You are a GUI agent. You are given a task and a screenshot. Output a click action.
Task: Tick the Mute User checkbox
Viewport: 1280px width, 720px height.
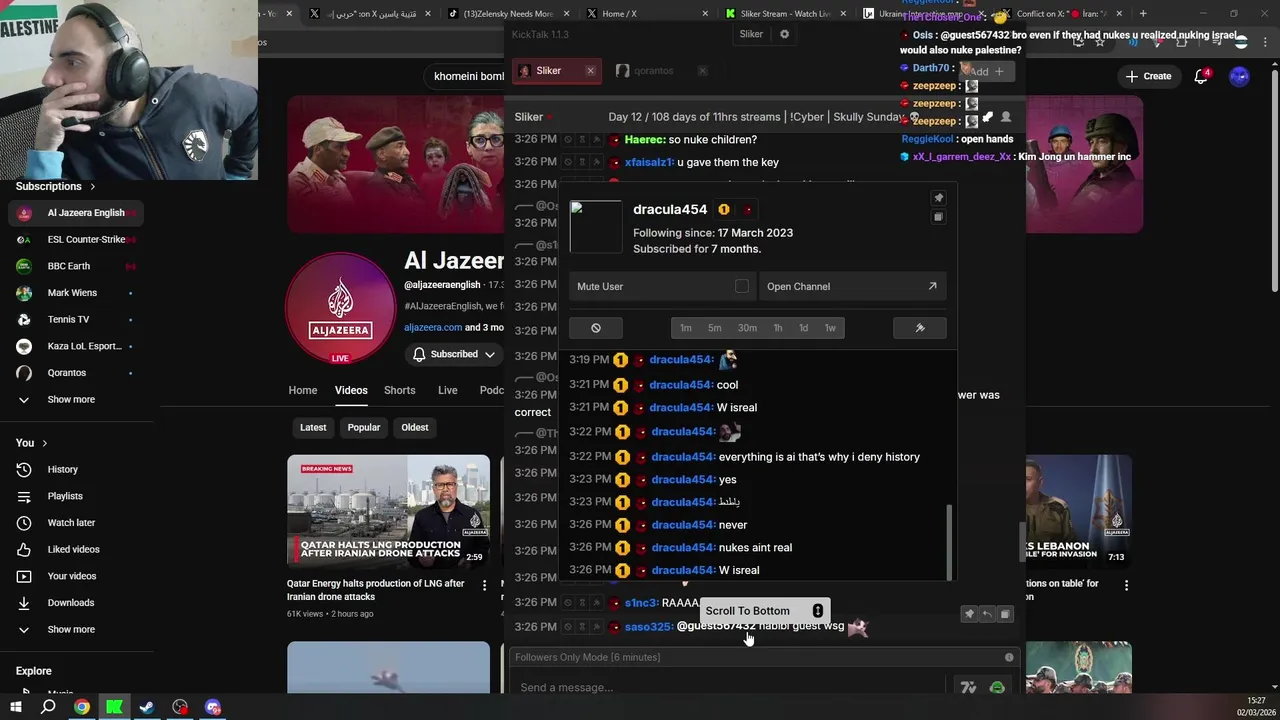coord(741,286)
